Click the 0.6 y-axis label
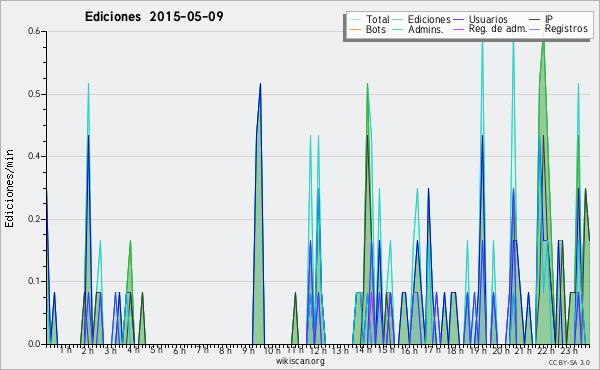The width and height of the screenshot is (600, 370). point(34,31)
